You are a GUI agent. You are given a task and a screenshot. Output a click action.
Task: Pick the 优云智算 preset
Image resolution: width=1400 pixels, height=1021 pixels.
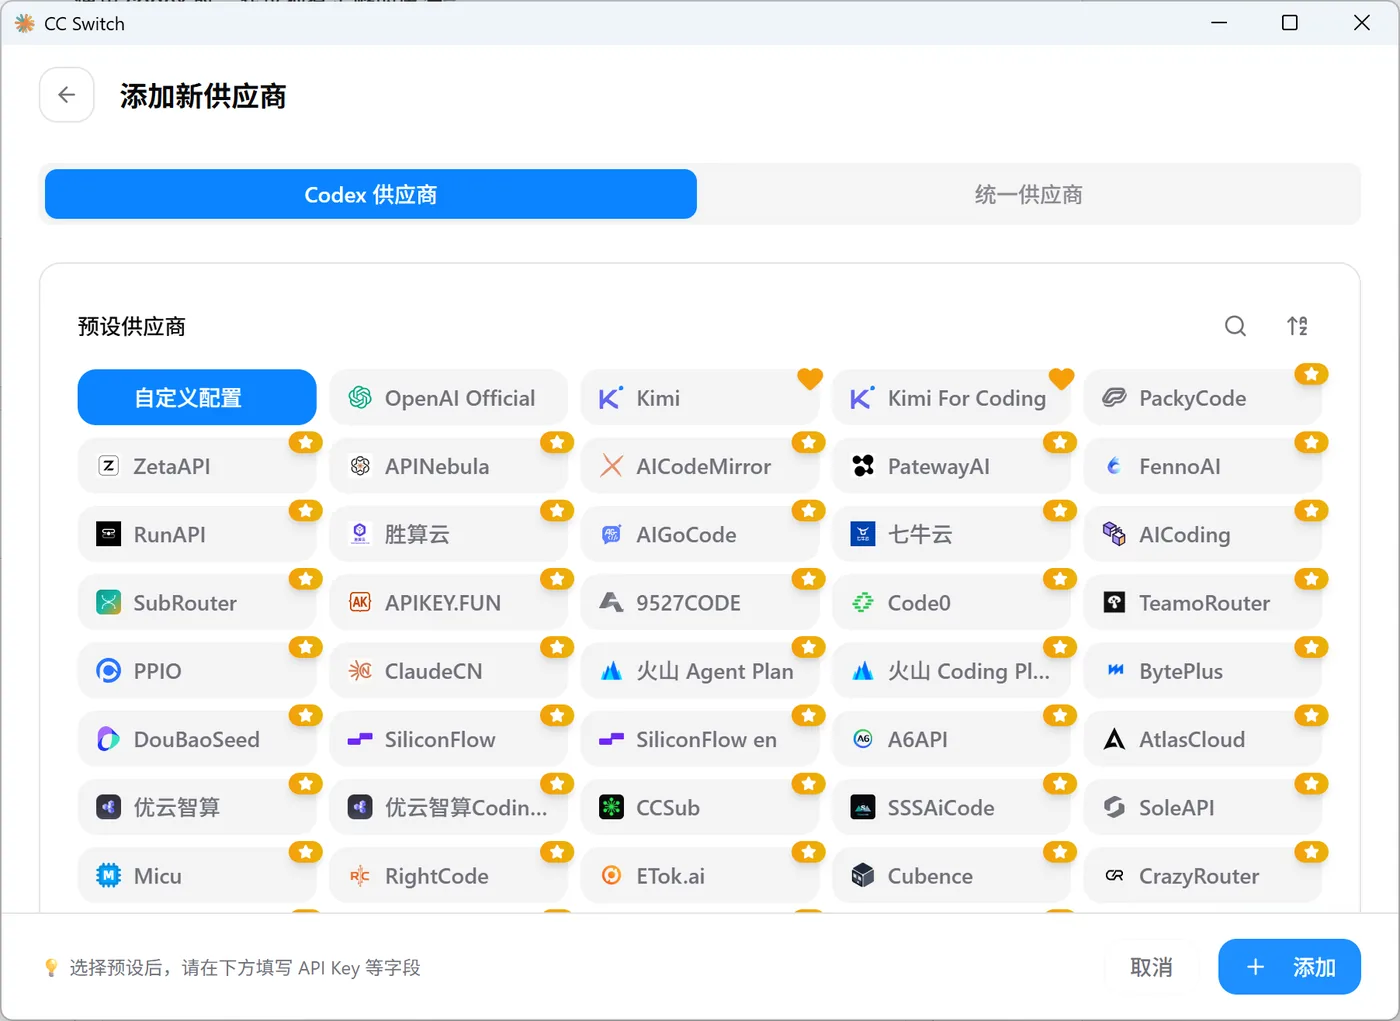pyautogui.click(x=197, y=807)
